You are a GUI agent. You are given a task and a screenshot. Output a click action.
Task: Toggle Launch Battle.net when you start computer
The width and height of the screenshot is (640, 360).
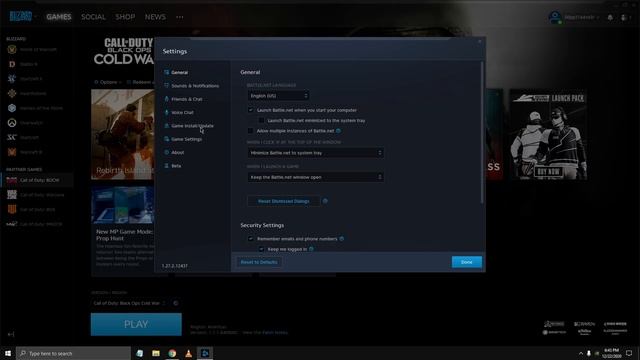[x=251, y=110]
